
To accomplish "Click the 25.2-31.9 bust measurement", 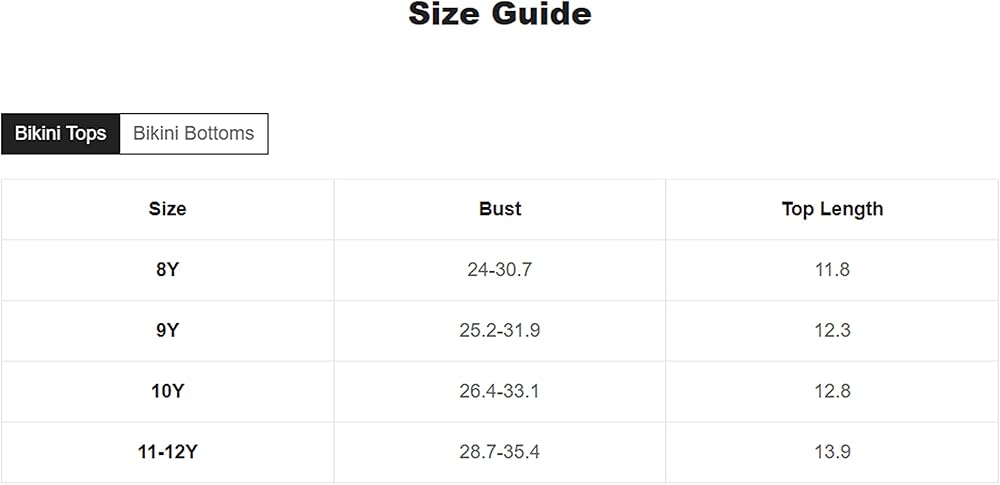I will click(500, 330).
